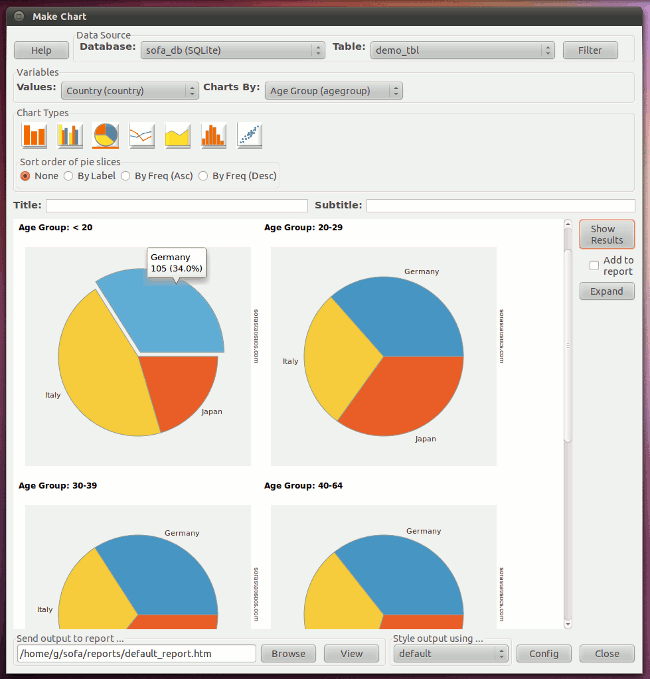Open the Values Country dropdown
Screen dimensions: 650x679
tap(130, 91)
